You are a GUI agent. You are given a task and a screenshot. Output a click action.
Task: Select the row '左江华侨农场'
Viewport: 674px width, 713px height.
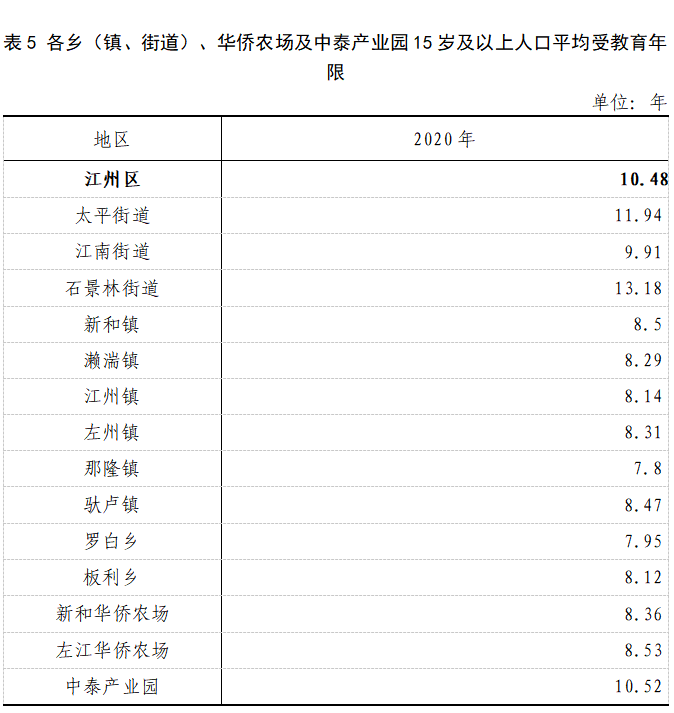coord(336,650)
